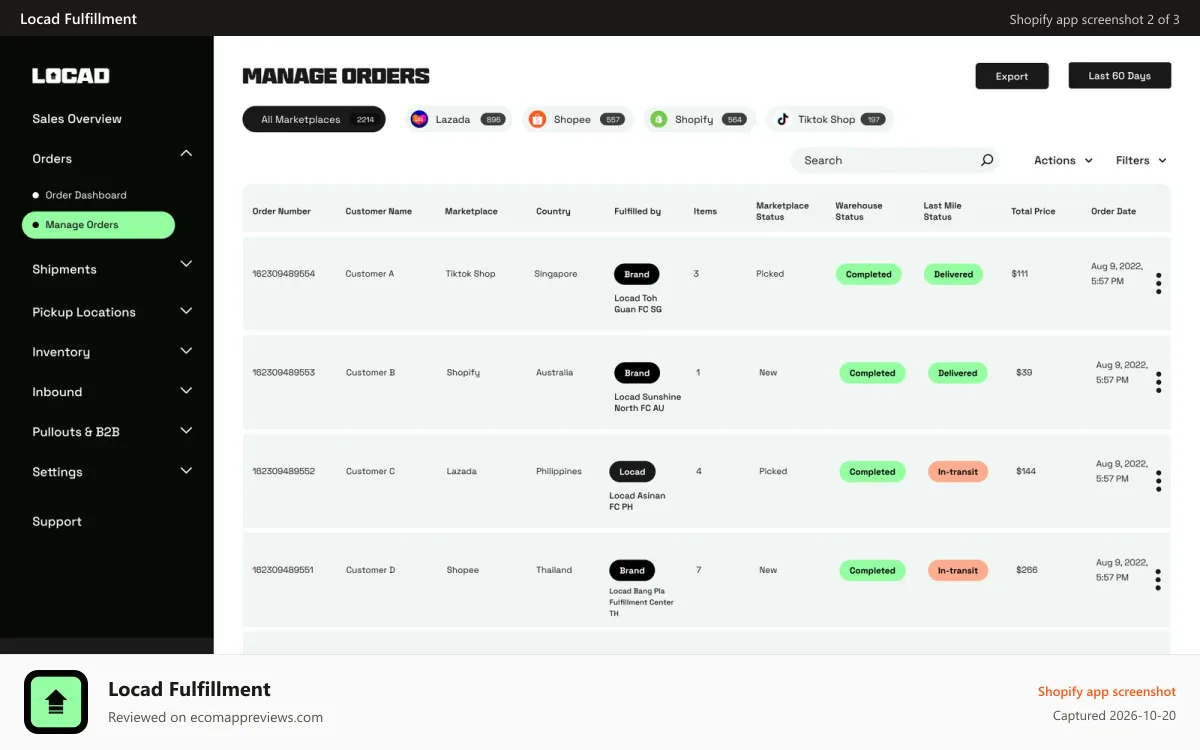Image resolution: width=1200 pixels, height=750 pixels.
Task: Click order number 162309489554
Action: (283, 274)
